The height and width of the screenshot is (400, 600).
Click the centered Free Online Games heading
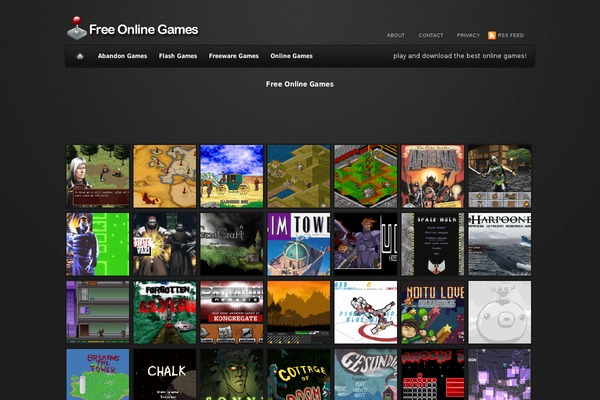pyautogui.click(x=300, y=84)
